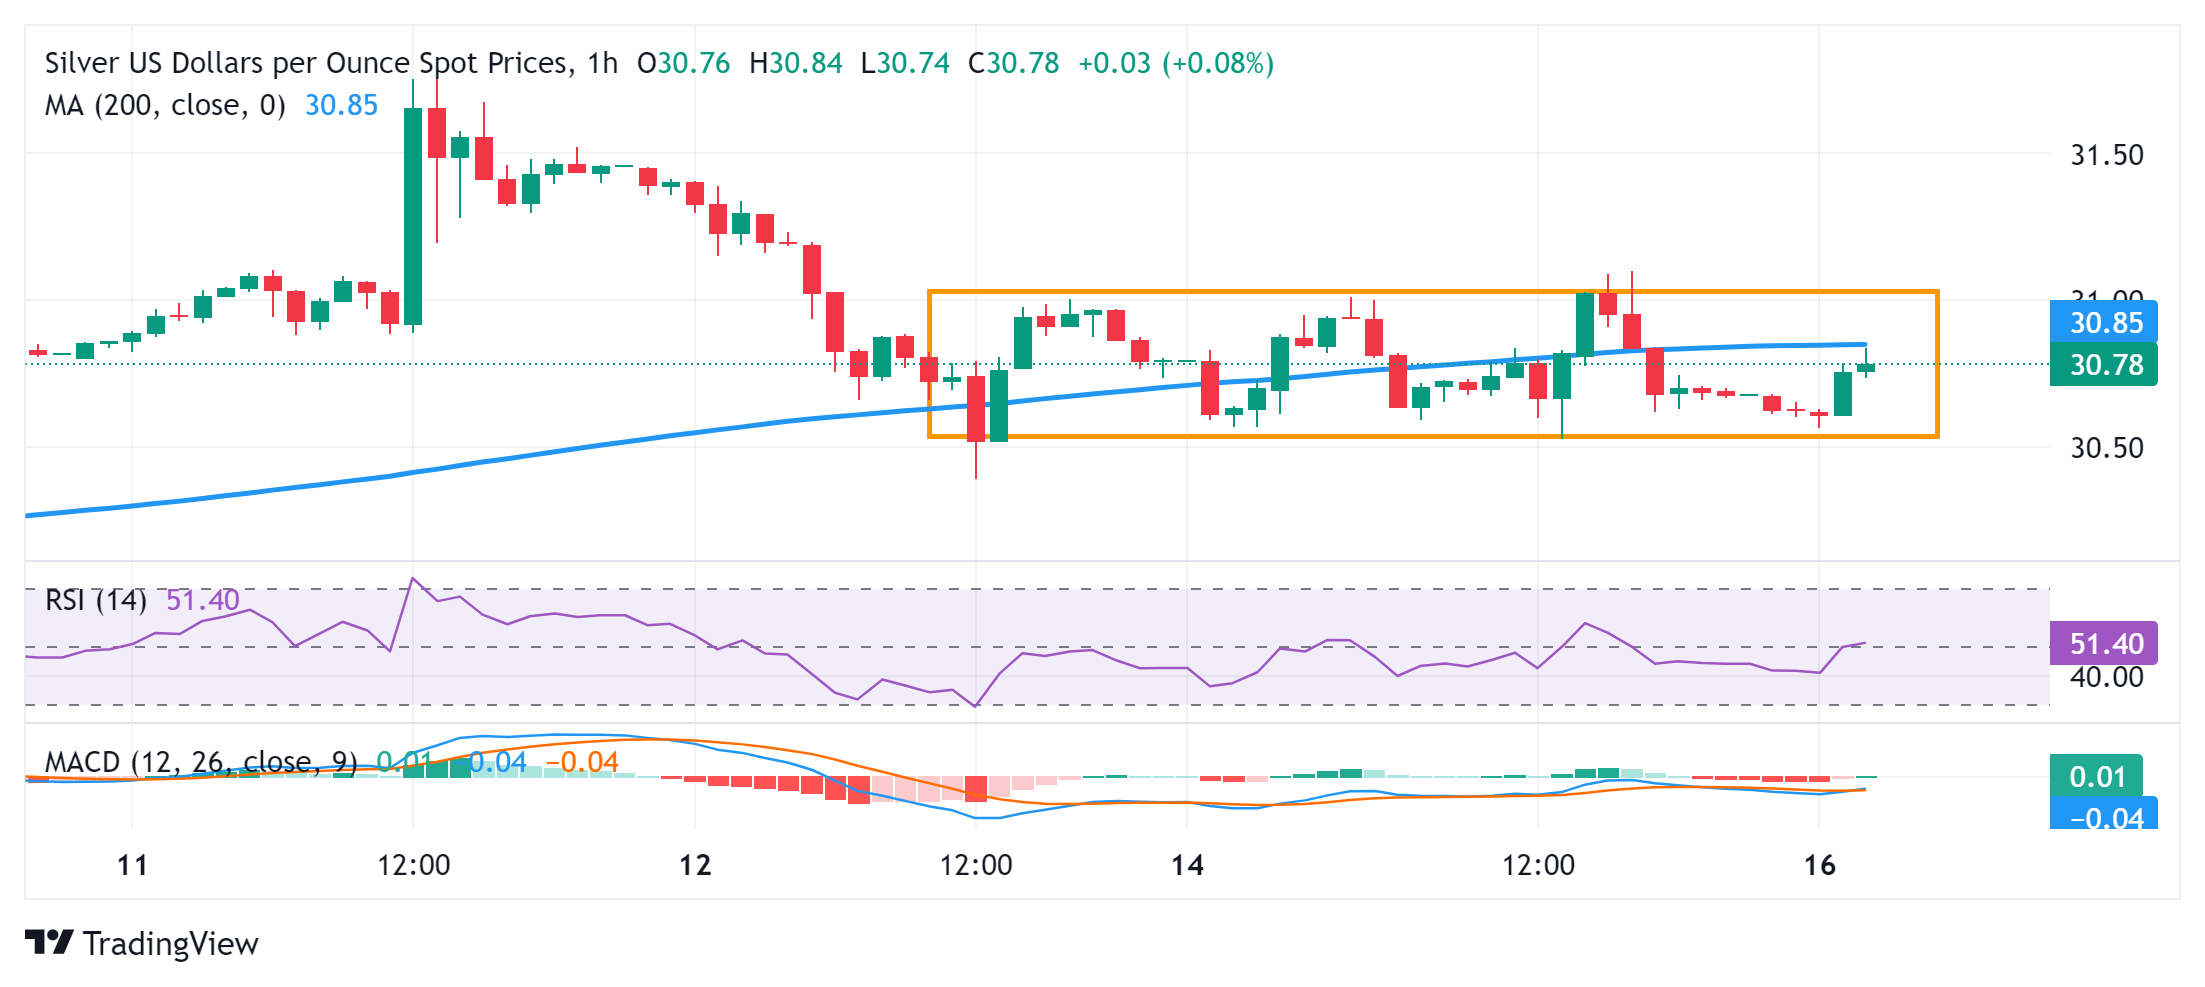2205x987 pixels.
Task: Click the date label 16 on time axis
Action: click(x=1819, y=865)
